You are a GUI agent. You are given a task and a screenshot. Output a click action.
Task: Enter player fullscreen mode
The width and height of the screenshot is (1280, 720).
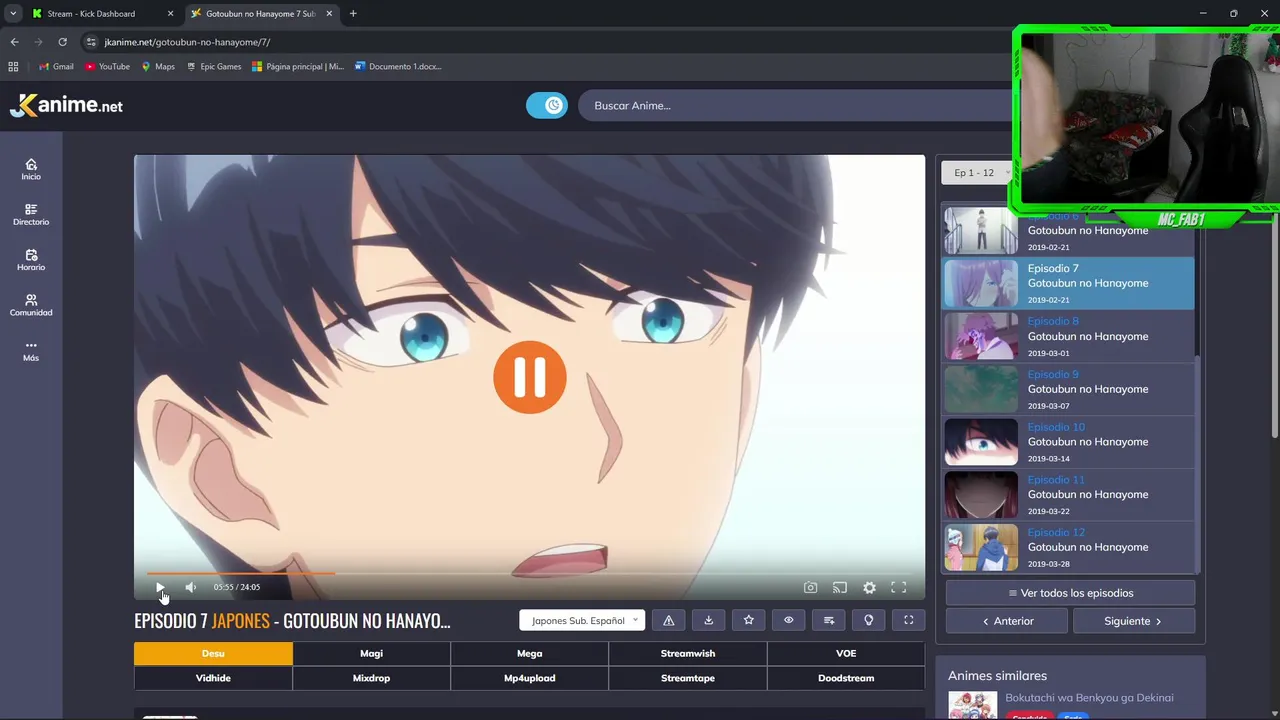click(x=898, y=588)
